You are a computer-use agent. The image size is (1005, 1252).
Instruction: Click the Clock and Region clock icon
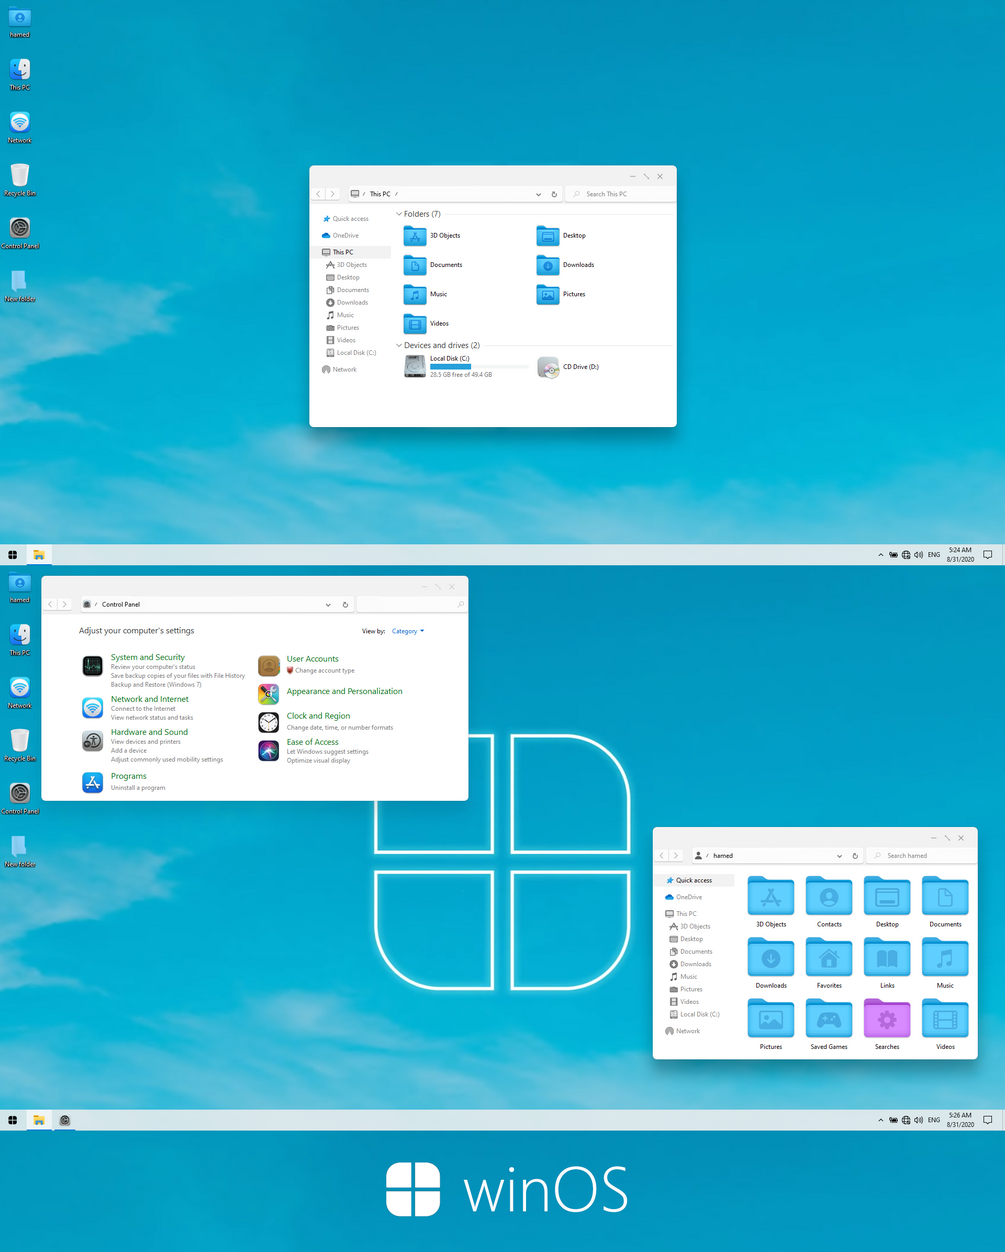pos(269,722)
